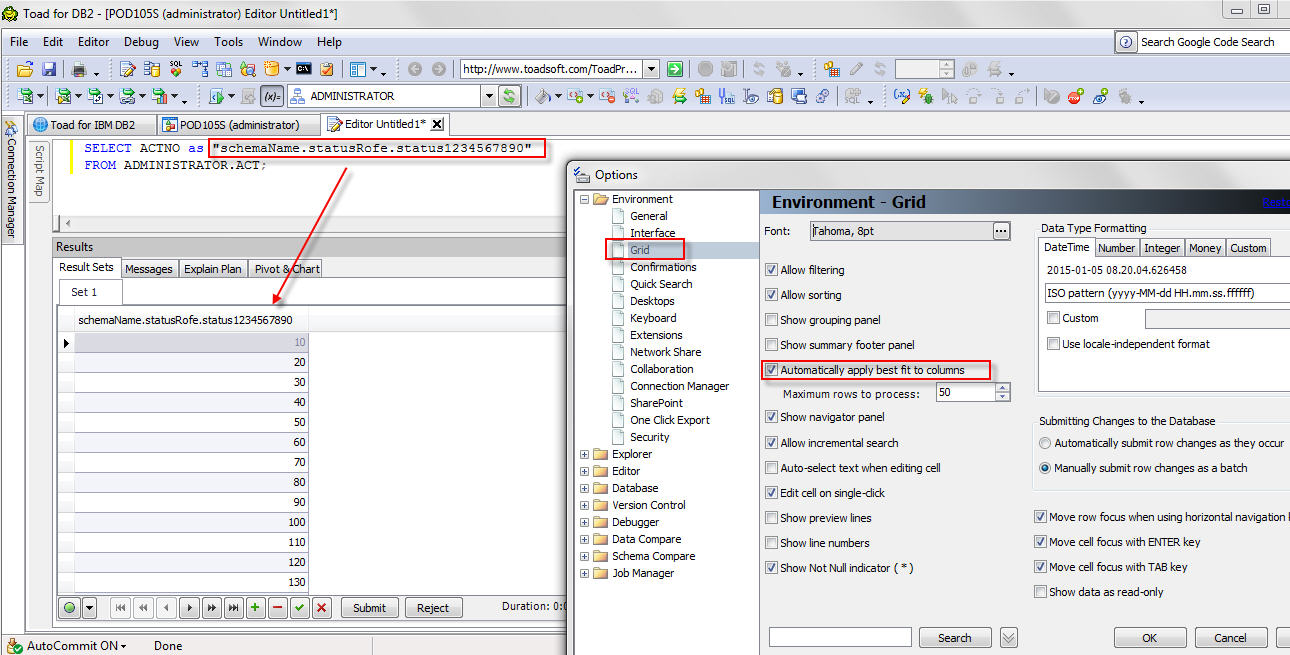Open the Window menu
The height and width of the screenshot is (655, 1290).
coord(280,42)
